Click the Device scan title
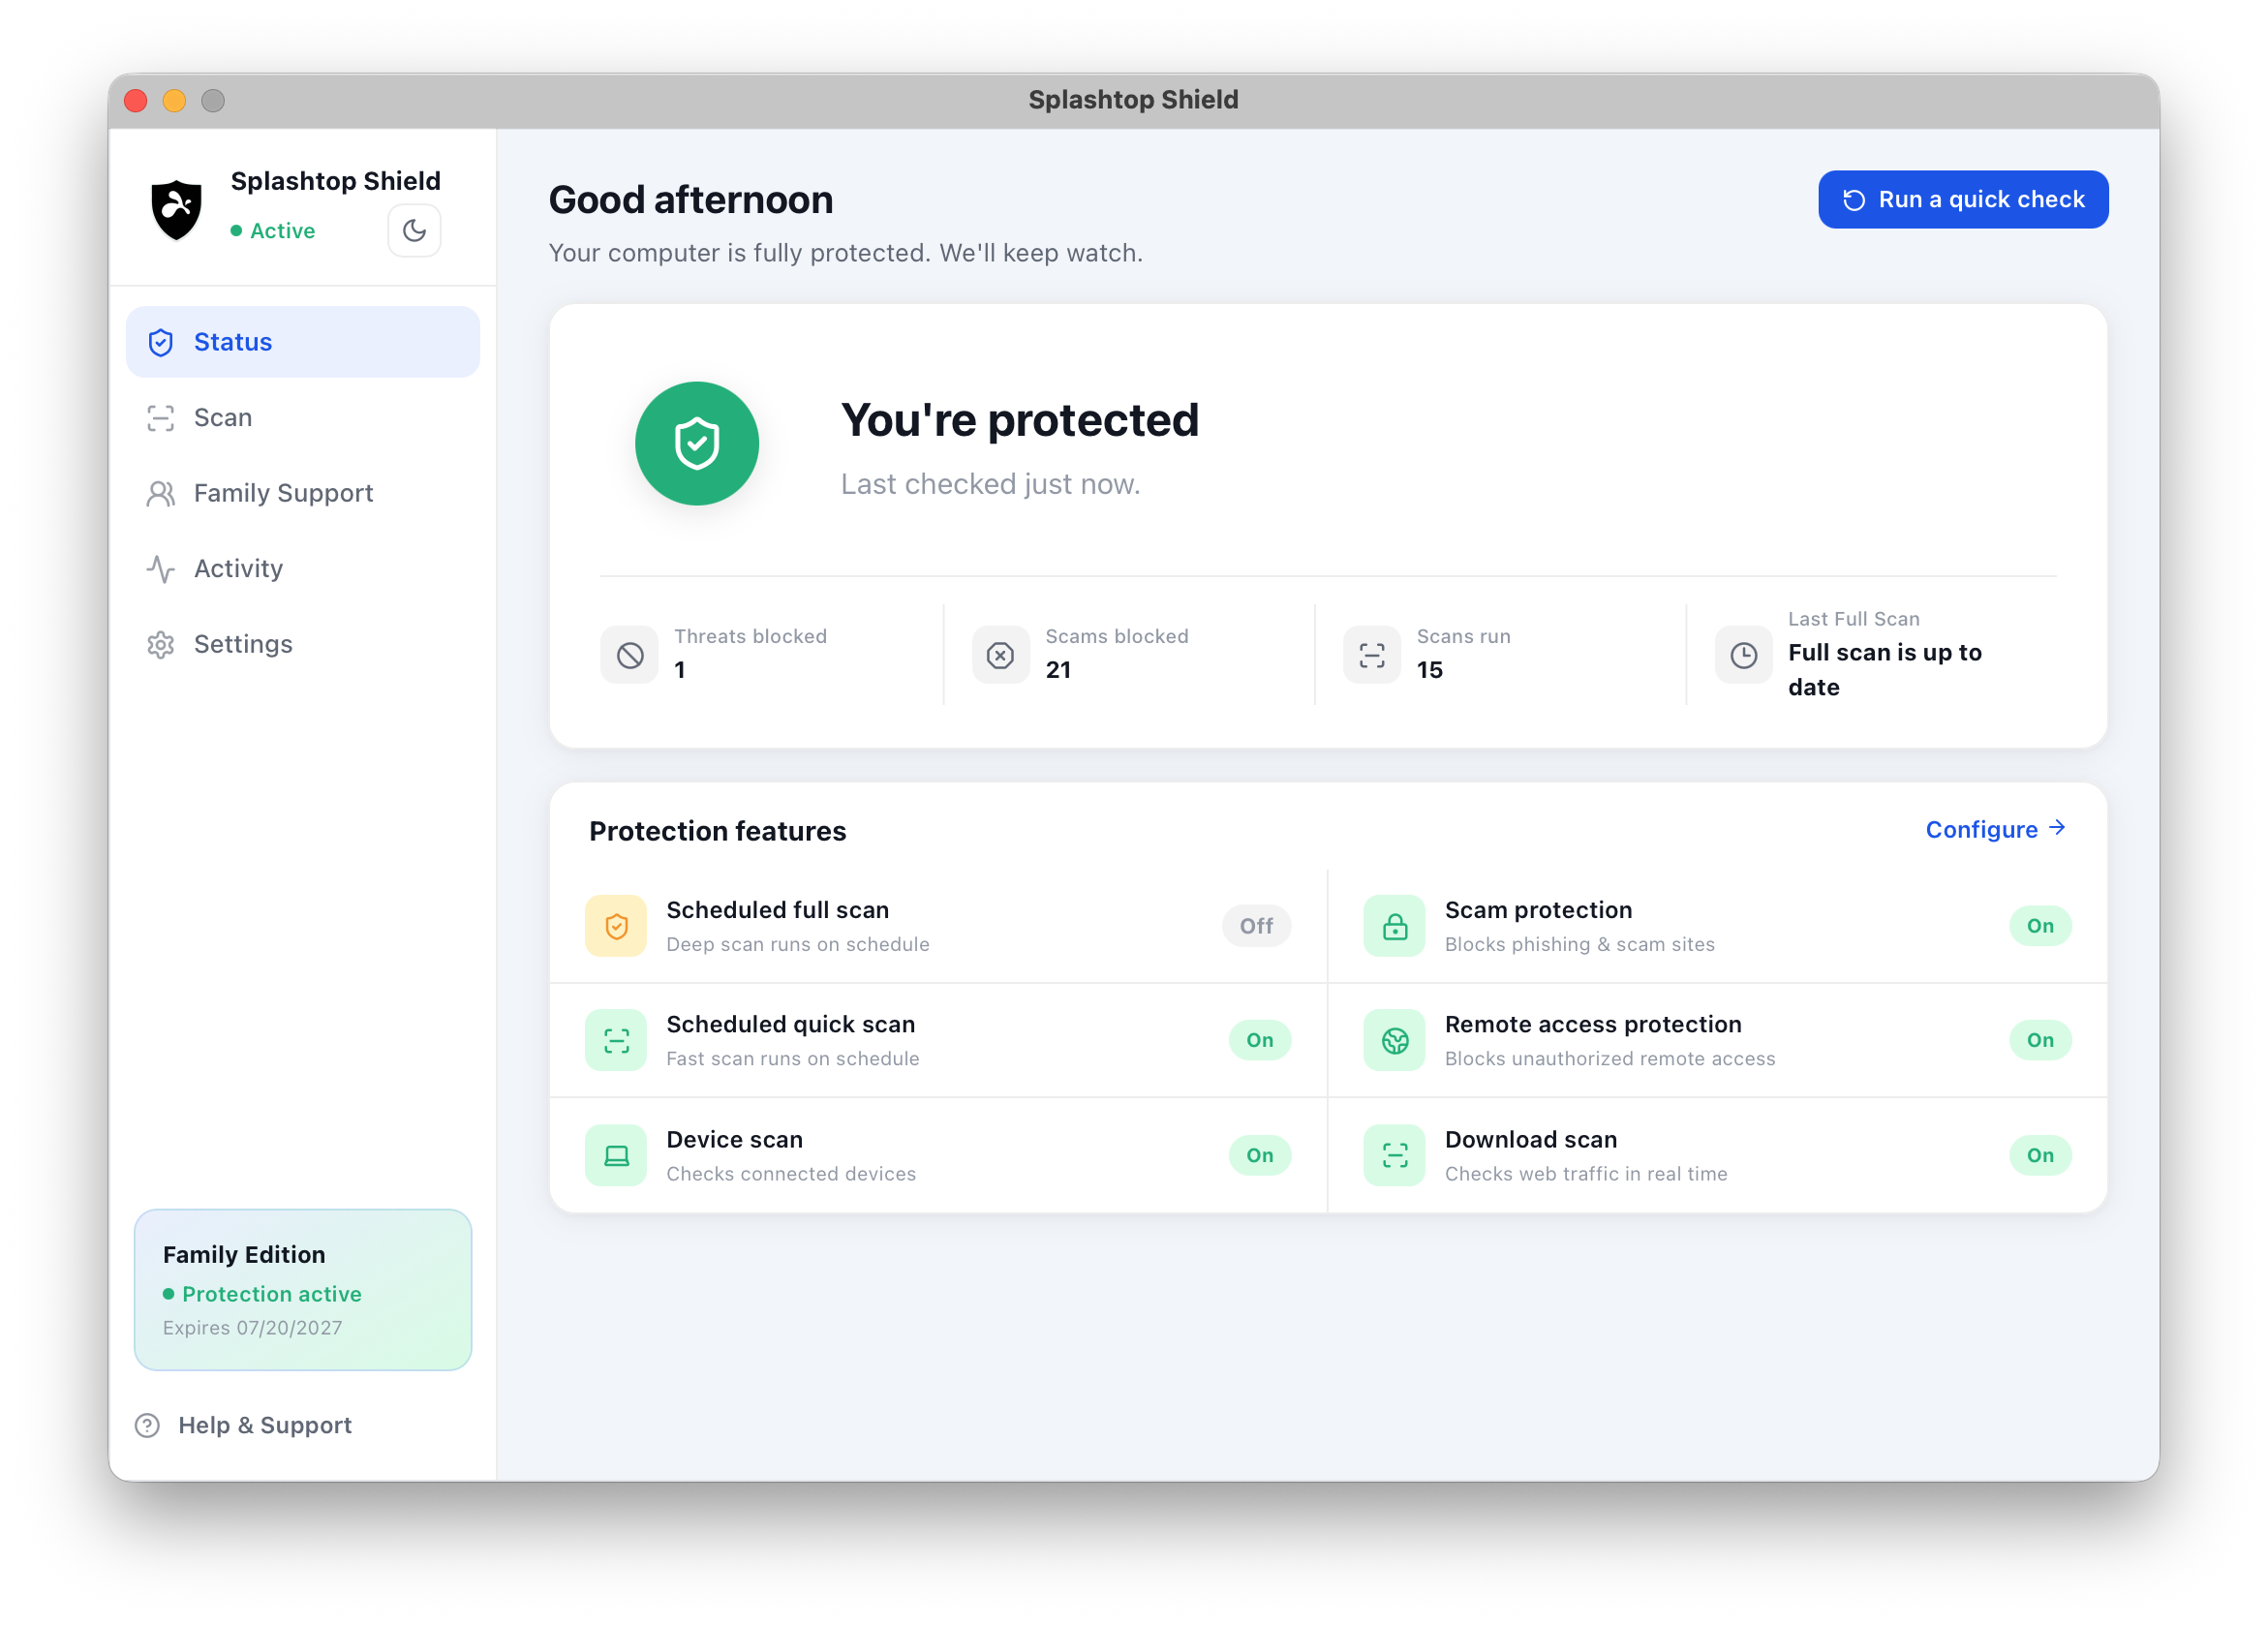The image size is (2268, 1625). coord(735,1139)
